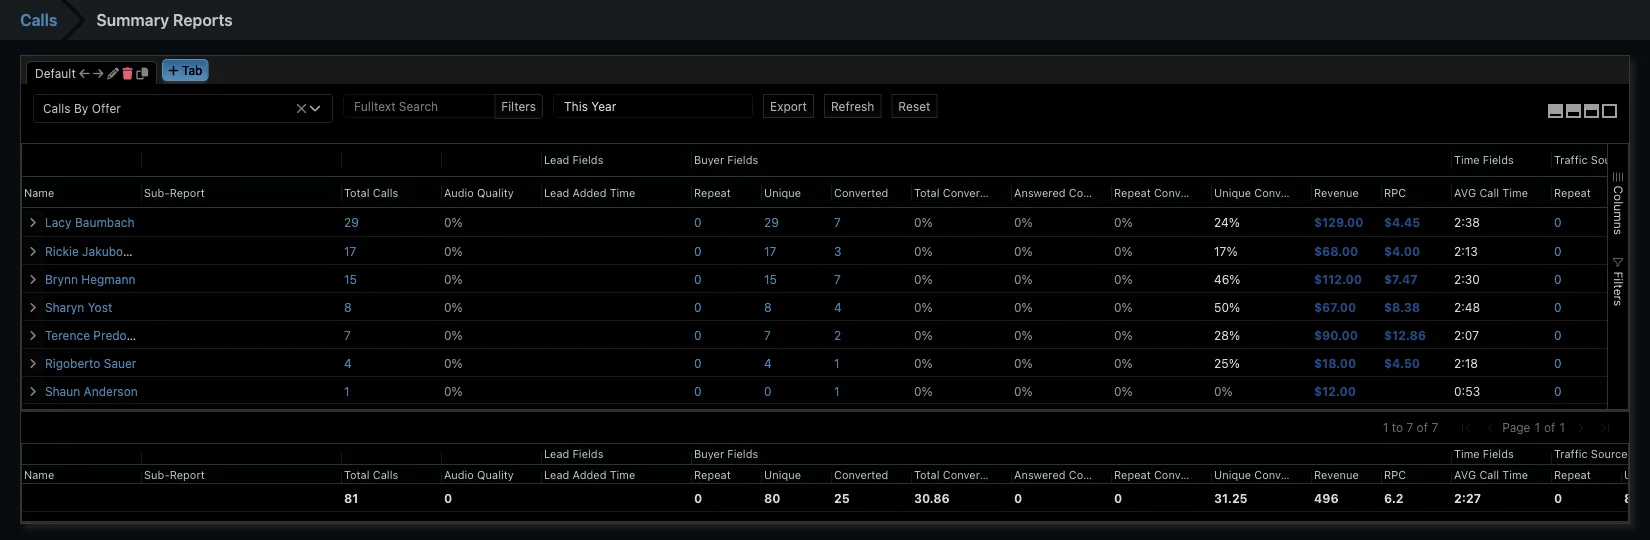Click the Unique Conv... column header
Image resolution: width=1650 pixels, height=540 pixels.
pyautogui.click(x=1251, y=193)
